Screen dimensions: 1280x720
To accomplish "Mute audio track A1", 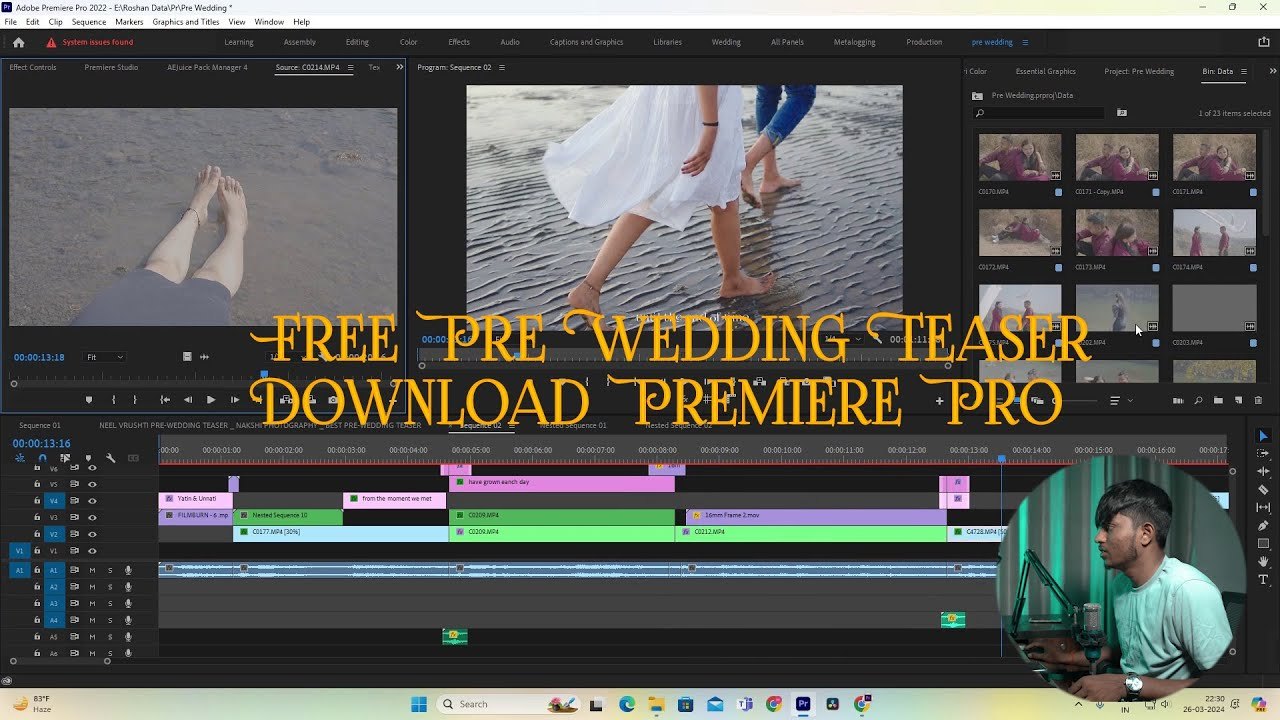I will click(92, 570).
